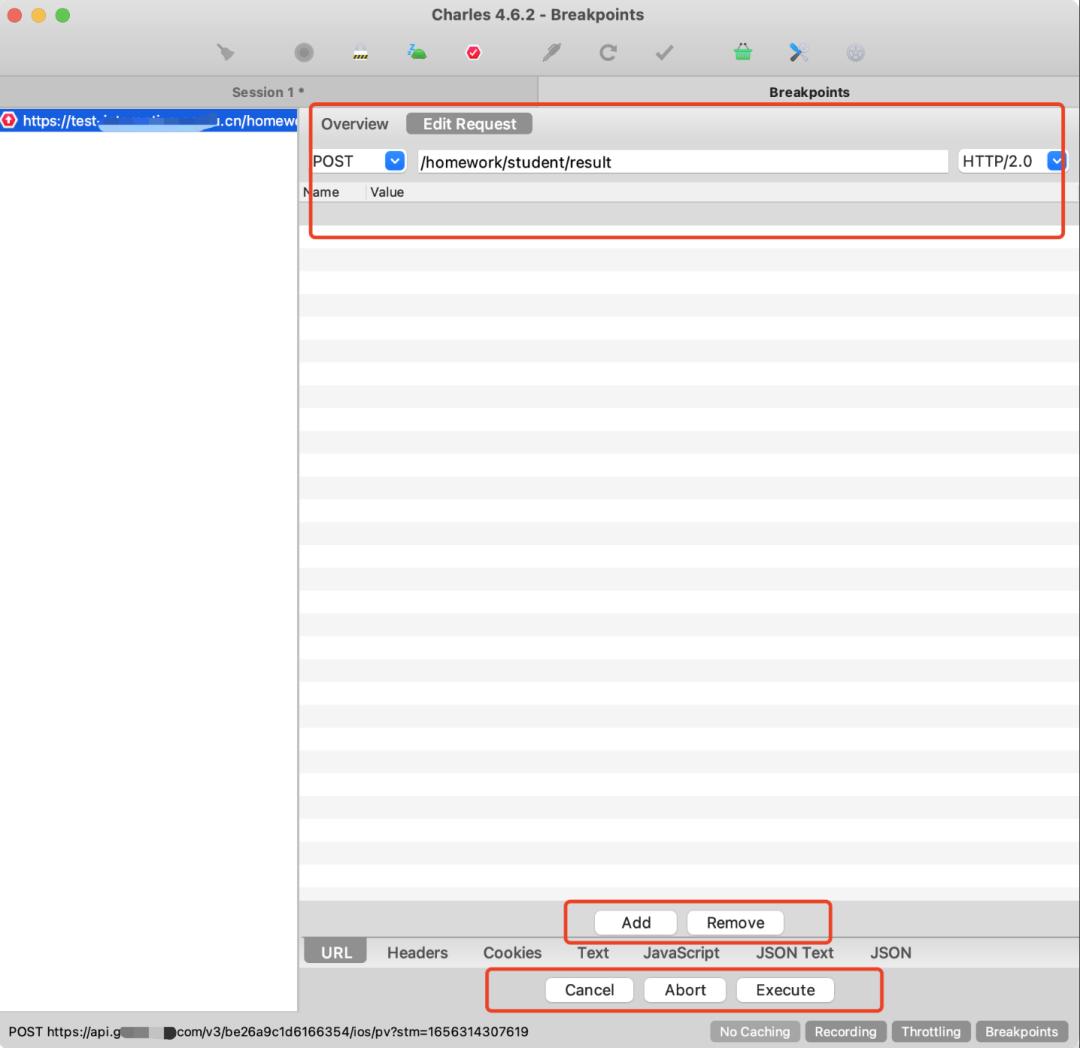This screenshot has height=1048, width=1080.
Task: Switch to the Text bottom tab
Action: pos(593,952)
